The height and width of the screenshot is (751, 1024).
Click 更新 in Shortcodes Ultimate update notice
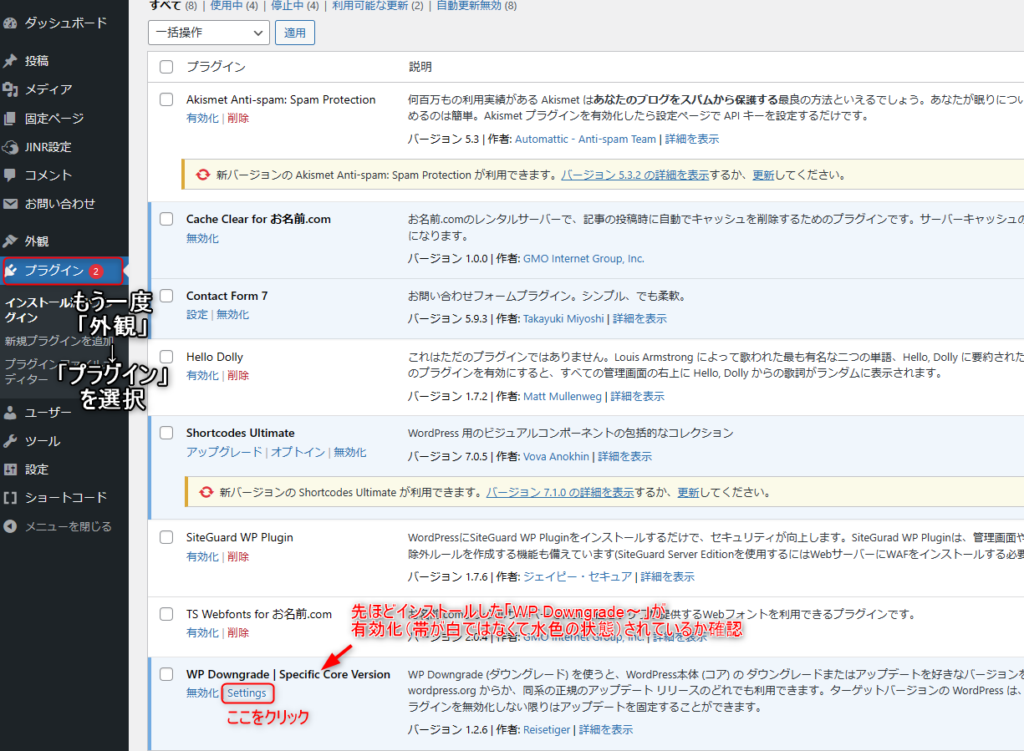688,492
